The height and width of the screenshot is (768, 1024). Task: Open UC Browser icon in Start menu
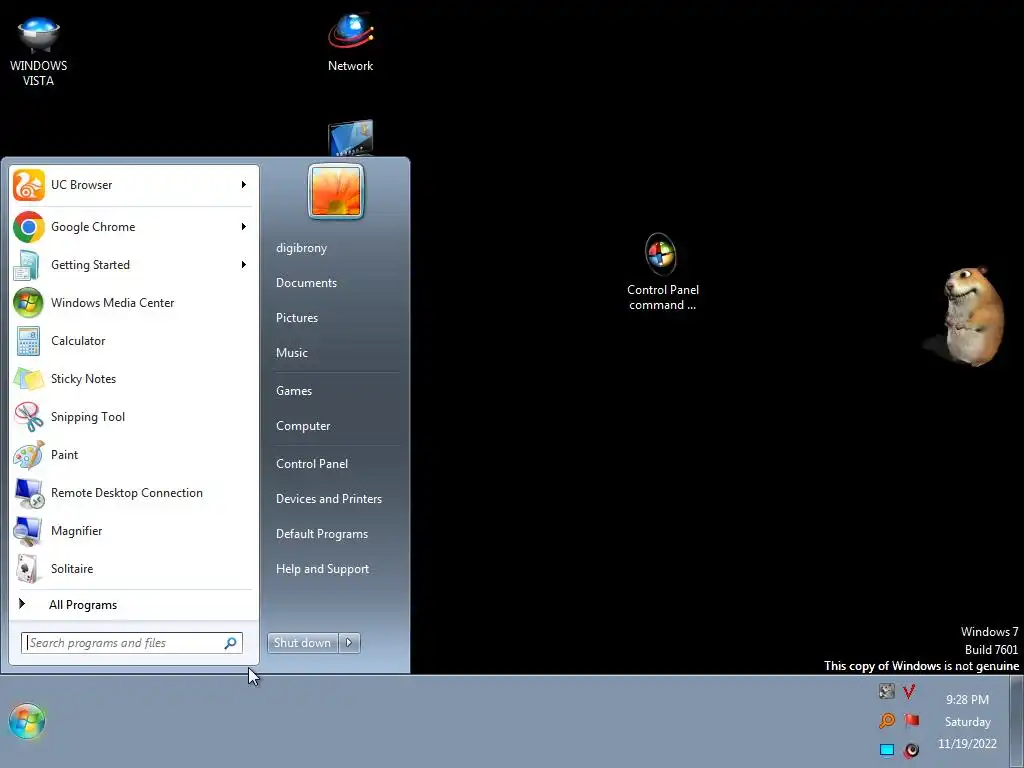click(29, 185)
